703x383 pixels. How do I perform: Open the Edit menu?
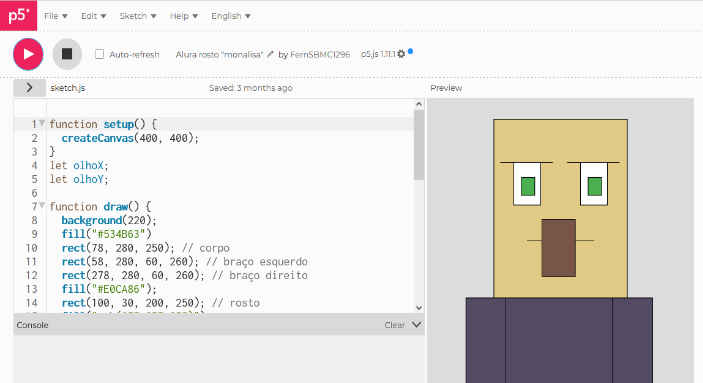[93, 16]
